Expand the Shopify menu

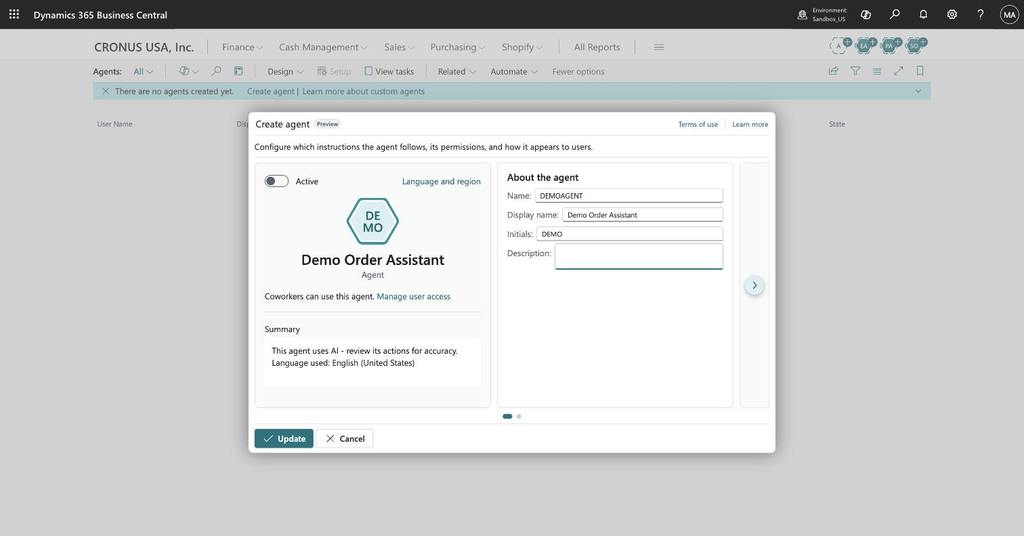pyautogui.click(x=522, y=47)
